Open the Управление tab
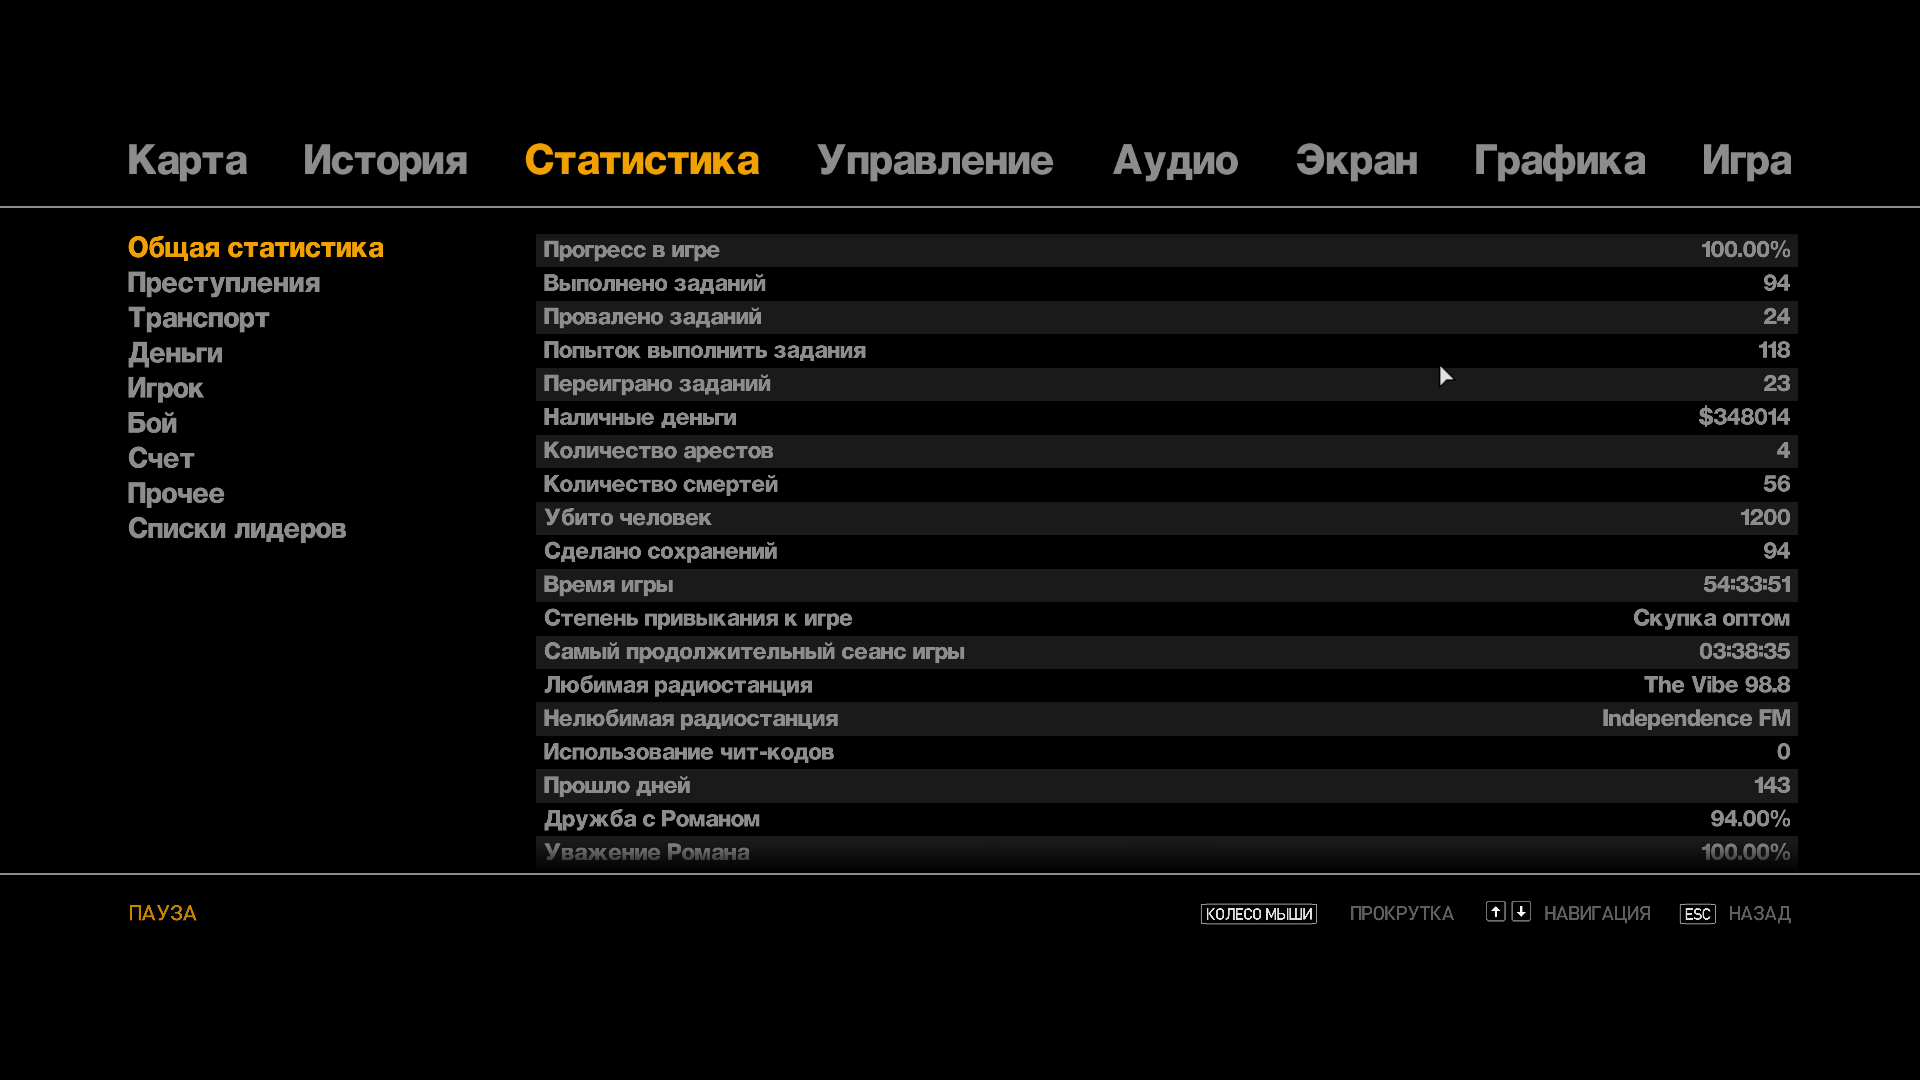Image resolution: width=1920 pixels, height=1080 pixels. [x=934, y=161]
